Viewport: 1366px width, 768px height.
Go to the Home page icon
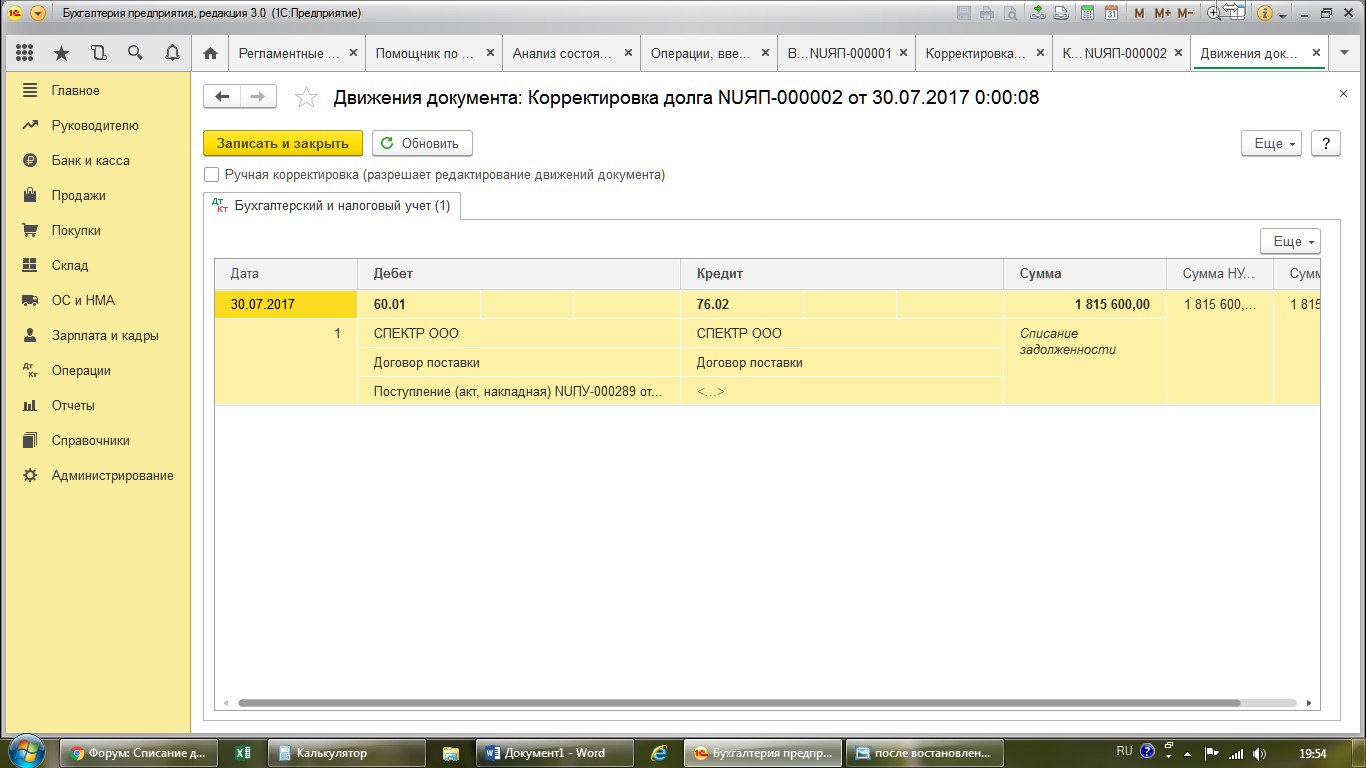pyautogui.click(x=210, y=53)
